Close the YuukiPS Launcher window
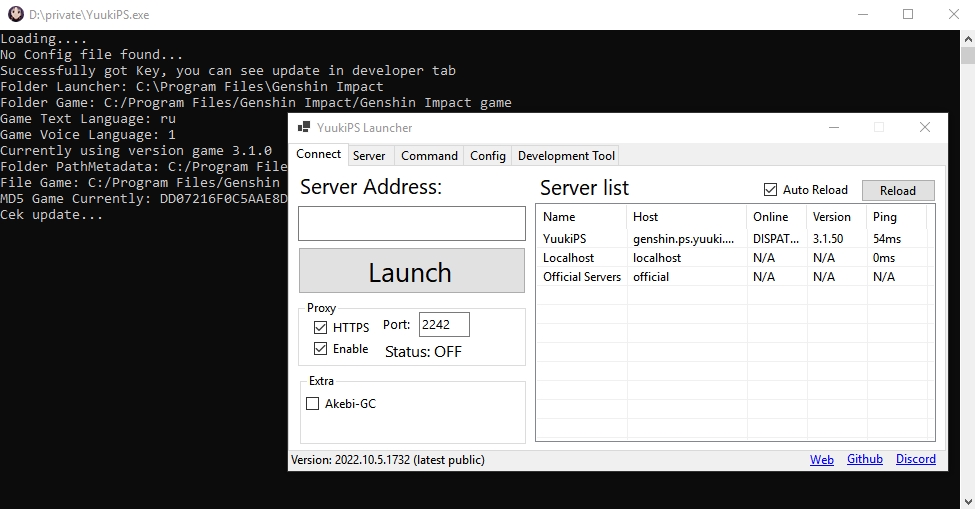The height and width of the screenshot is (509, 975). click(925, 127)
